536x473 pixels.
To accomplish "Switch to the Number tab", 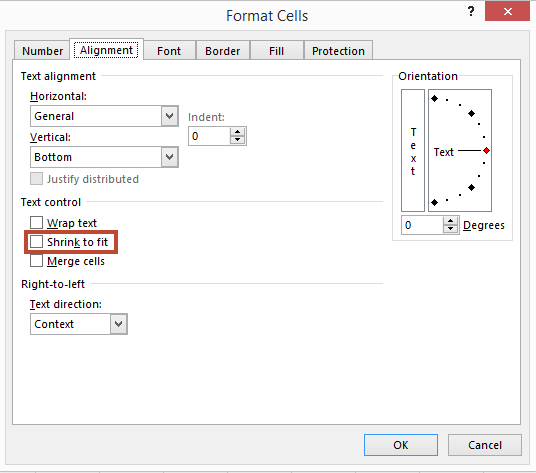I will [x=42, y=51].
